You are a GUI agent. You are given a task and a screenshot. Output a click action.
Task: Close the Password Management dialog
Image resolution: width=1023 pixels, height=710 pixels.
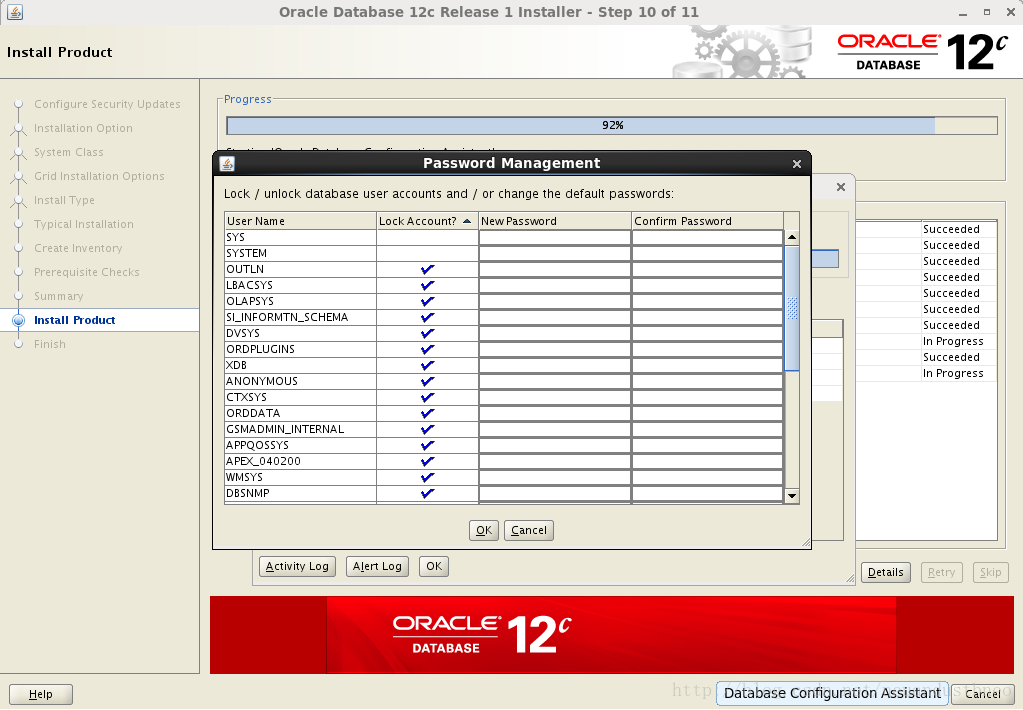[797, 164]
